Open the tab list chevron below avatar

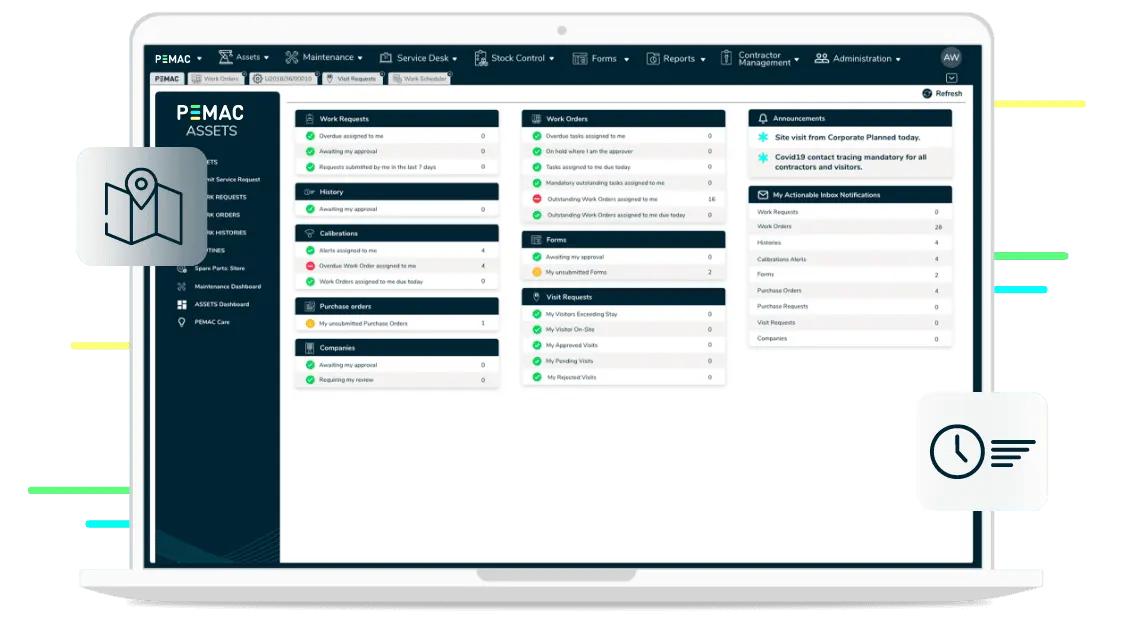click(951, 78)
